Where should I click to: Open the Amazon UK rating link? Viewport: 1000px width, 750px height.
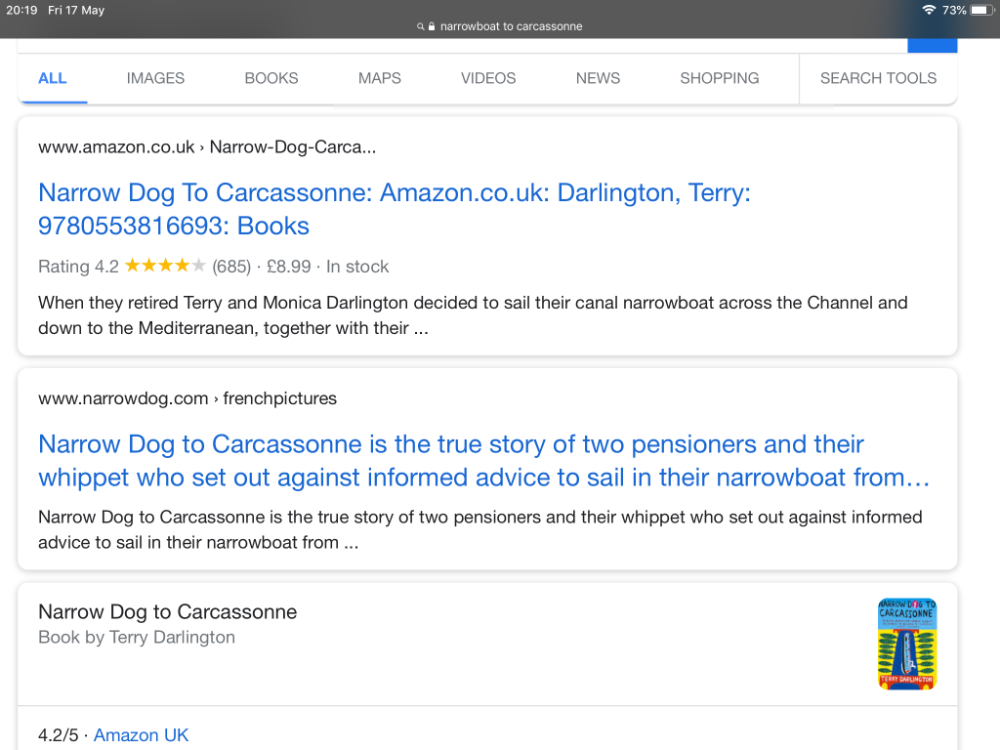(x=141, y=735)
